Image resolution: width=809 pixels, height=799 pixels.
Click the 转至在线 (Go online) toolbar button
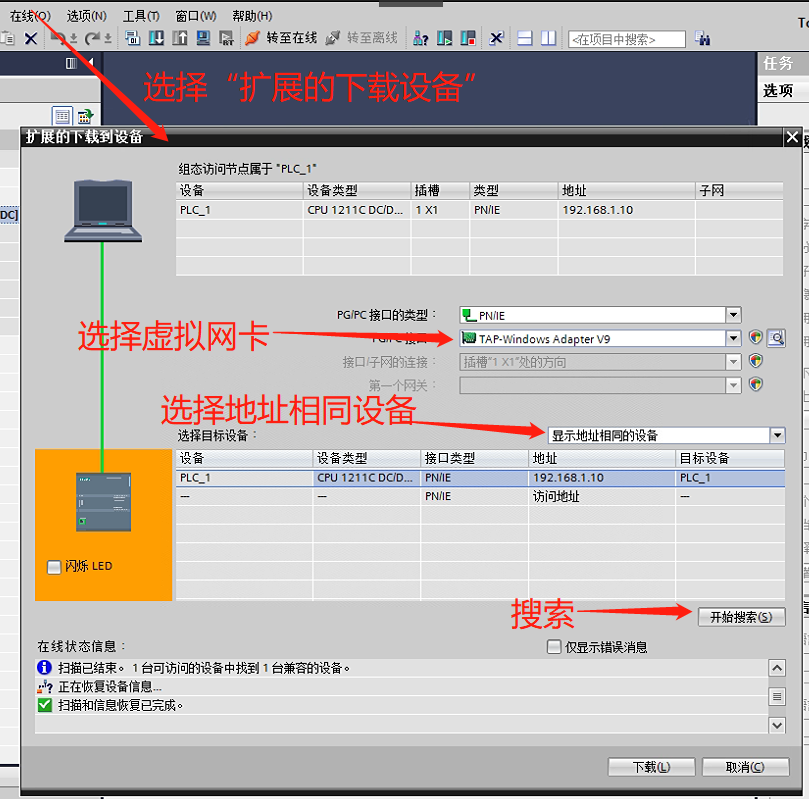[281, 38]
